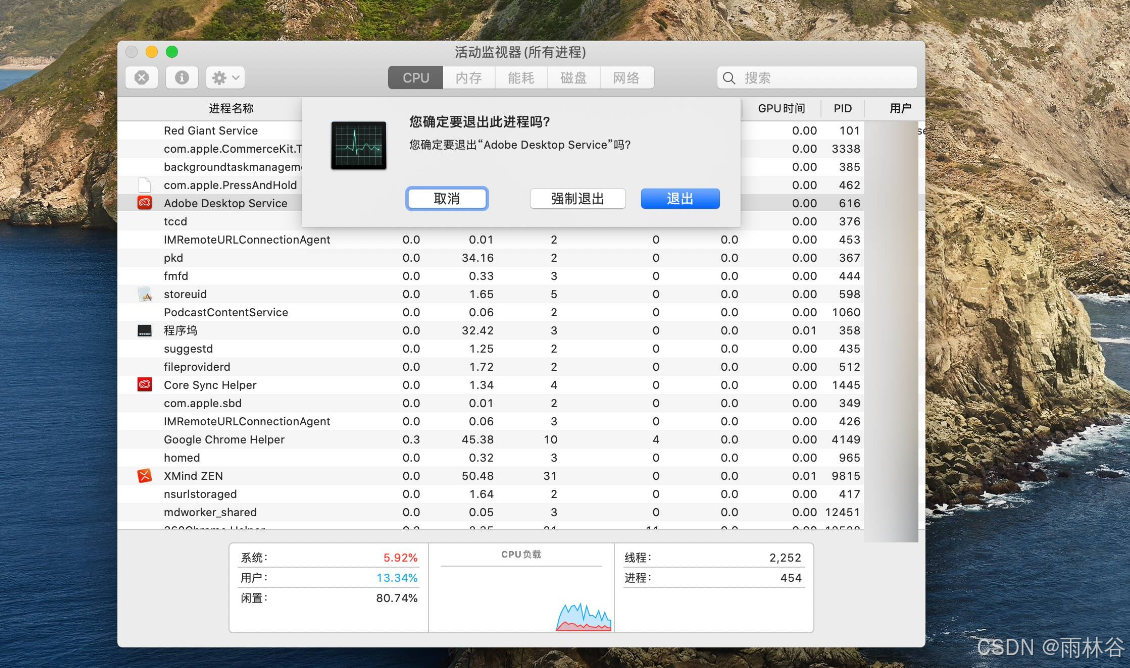Click the PID value 12451
1130x668 pixels.
pos(842,512)
